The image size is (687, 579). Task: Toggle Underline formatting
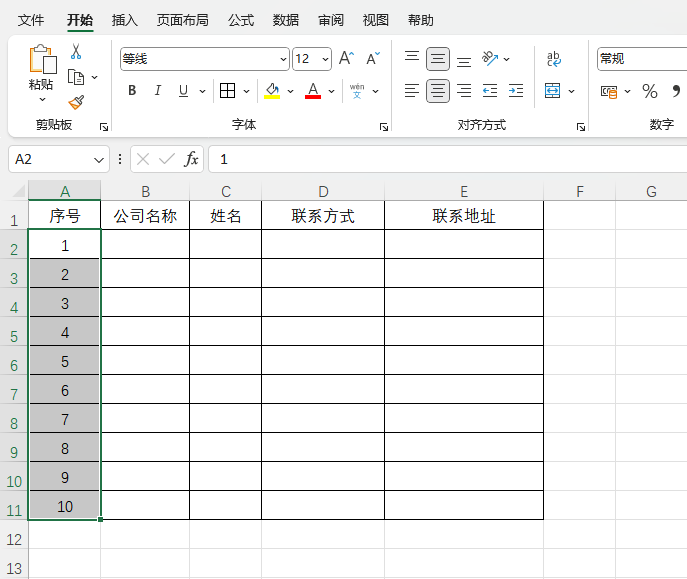click(184, 91)
